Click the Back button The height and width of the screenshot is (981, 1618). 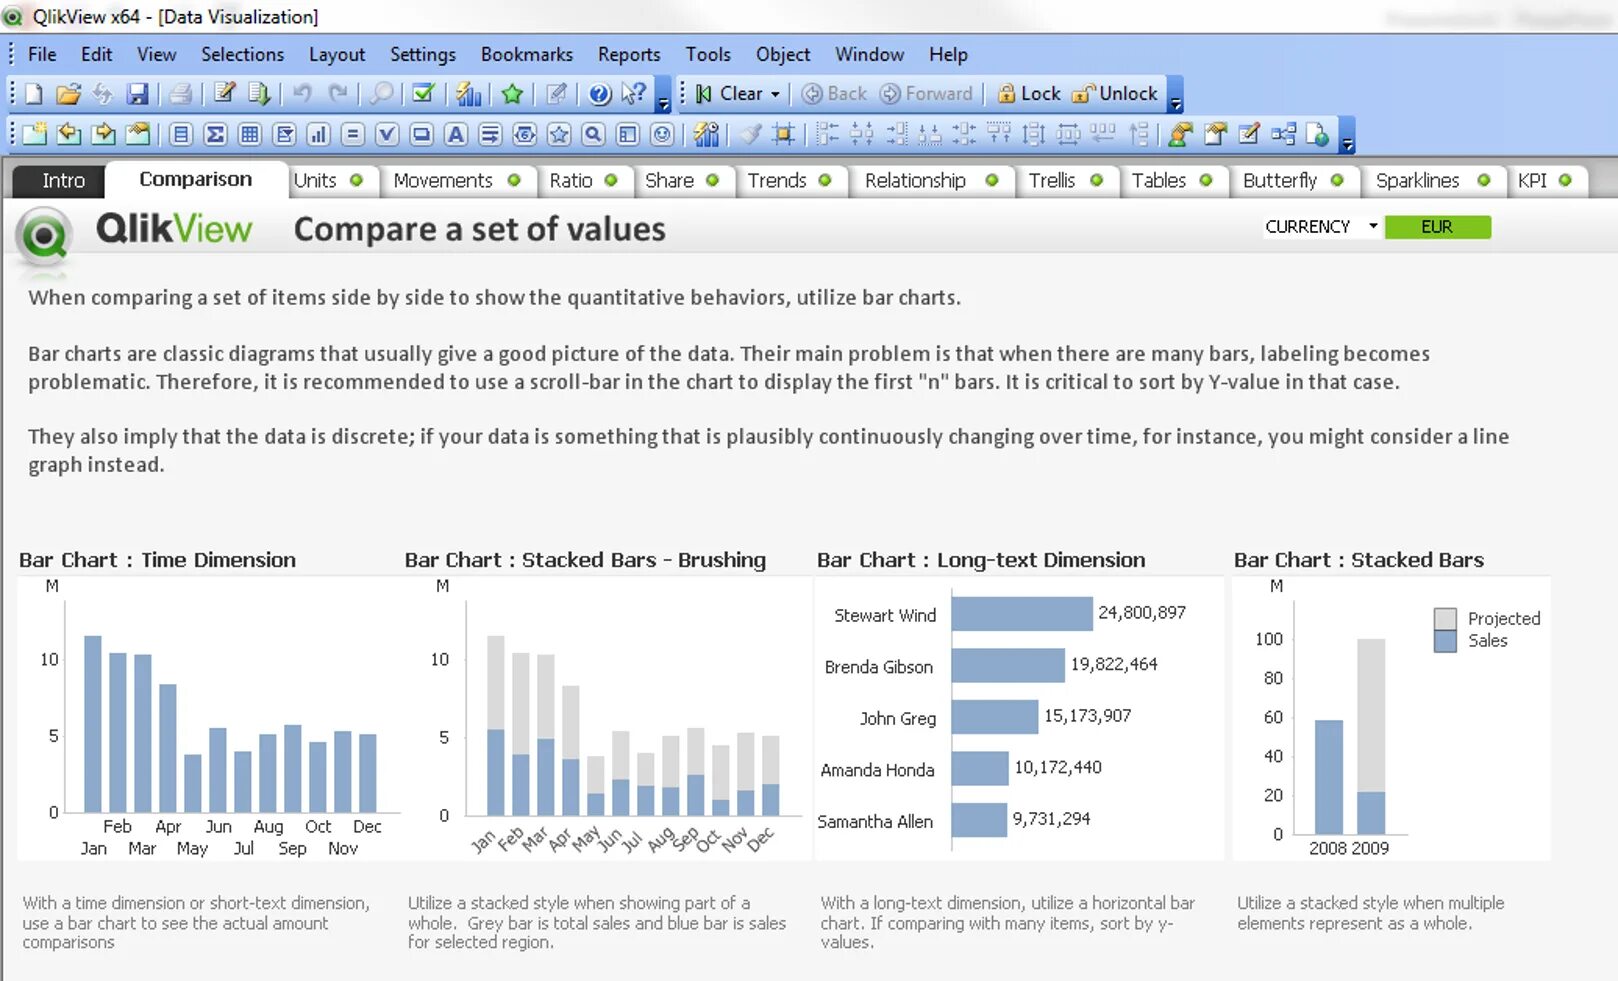tap(834, 94)
